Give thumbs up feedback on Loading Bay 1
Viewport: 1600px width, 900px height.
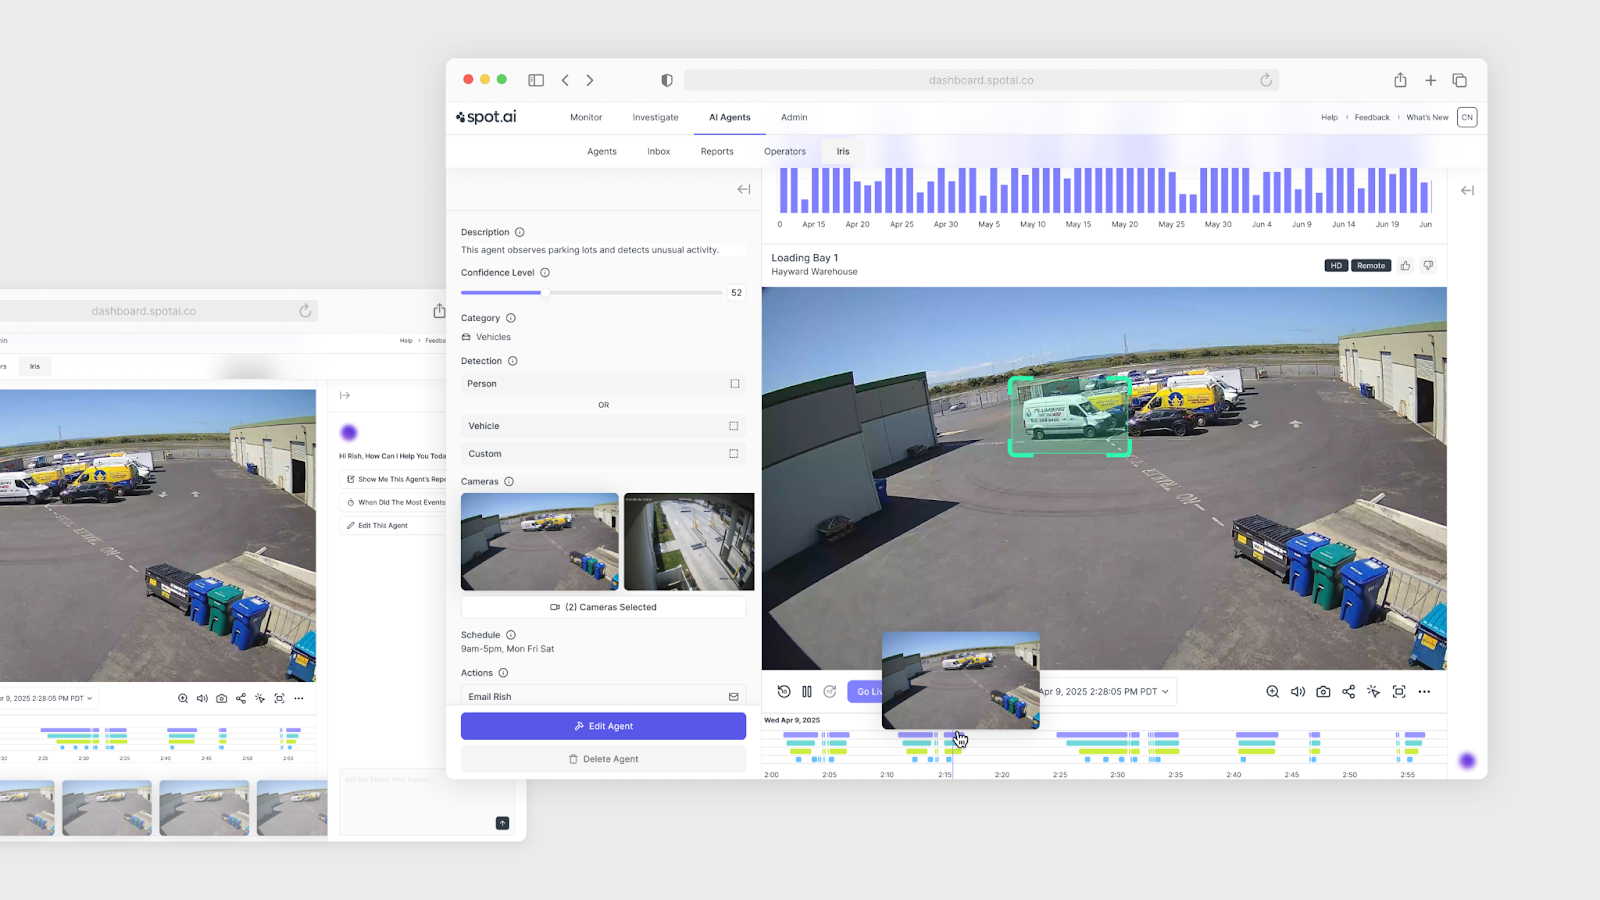click(x=1405, y=266)
